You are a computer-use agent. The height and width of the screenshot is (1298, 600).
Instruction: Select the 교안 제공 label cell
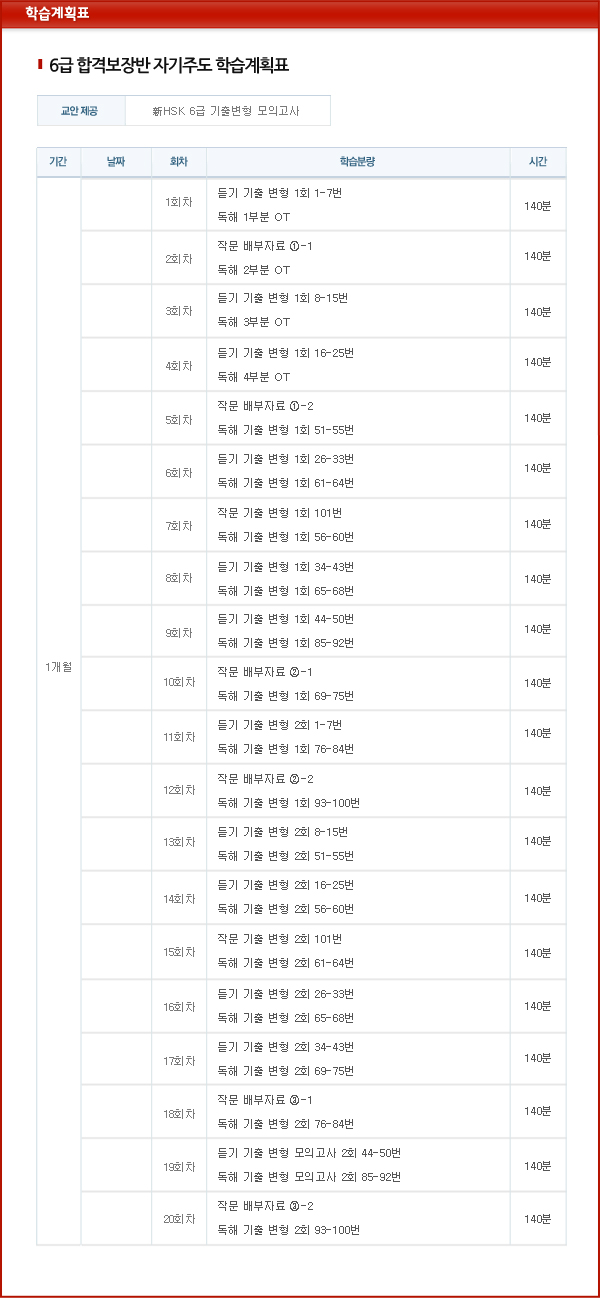pyautogui.click(x=80, y=110)
